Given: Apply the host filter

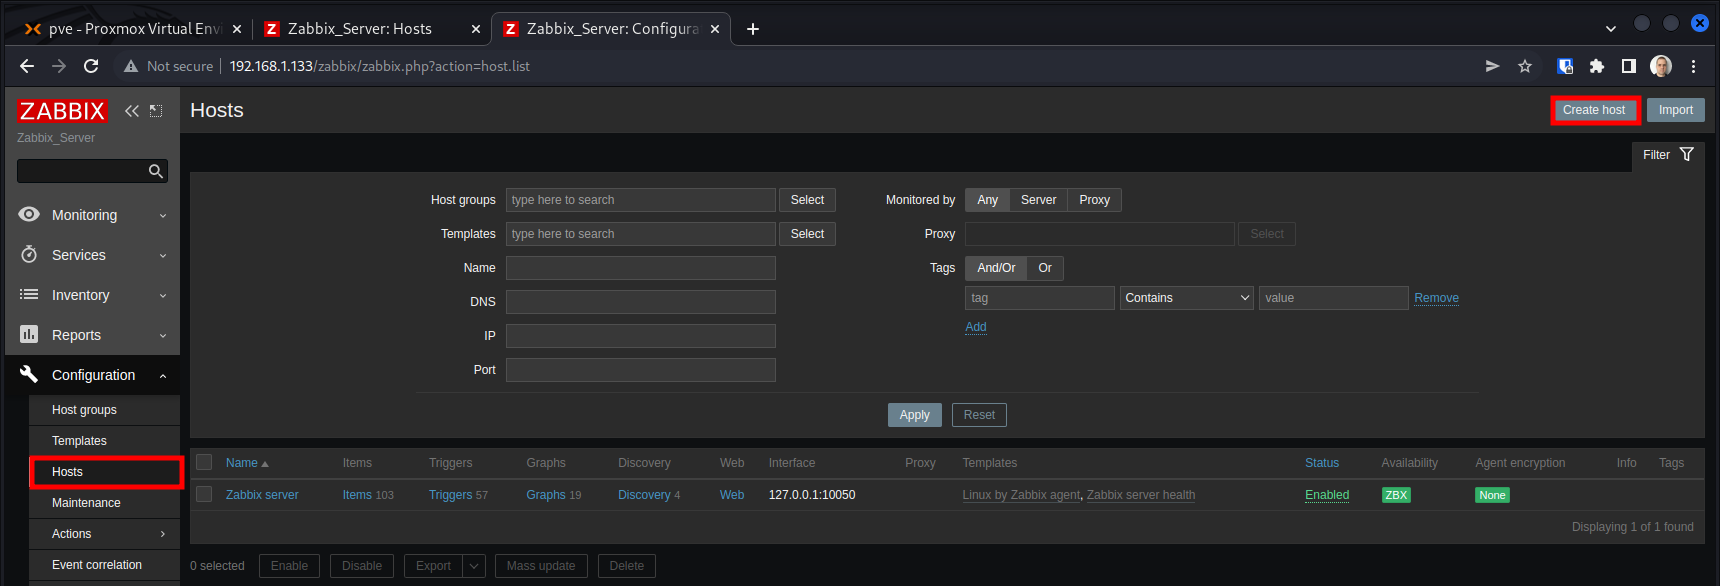Looking at the screenshot, I should (x=915, y=415).
